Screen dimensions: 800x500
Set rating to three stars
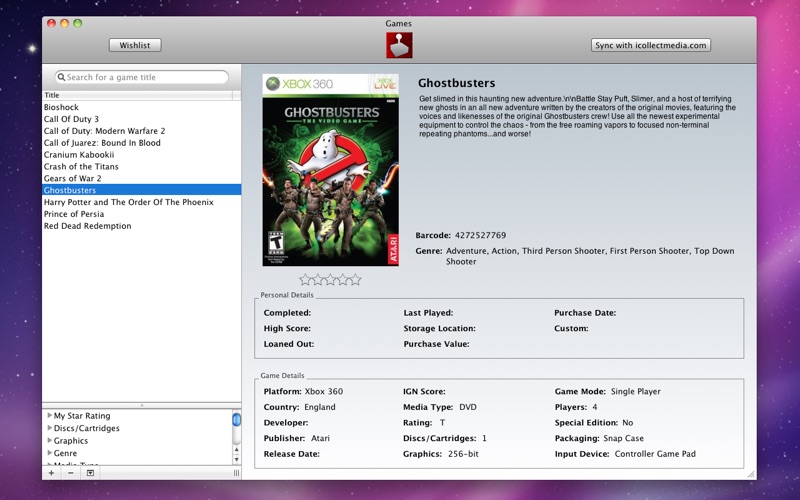click(x=330, y=279)
